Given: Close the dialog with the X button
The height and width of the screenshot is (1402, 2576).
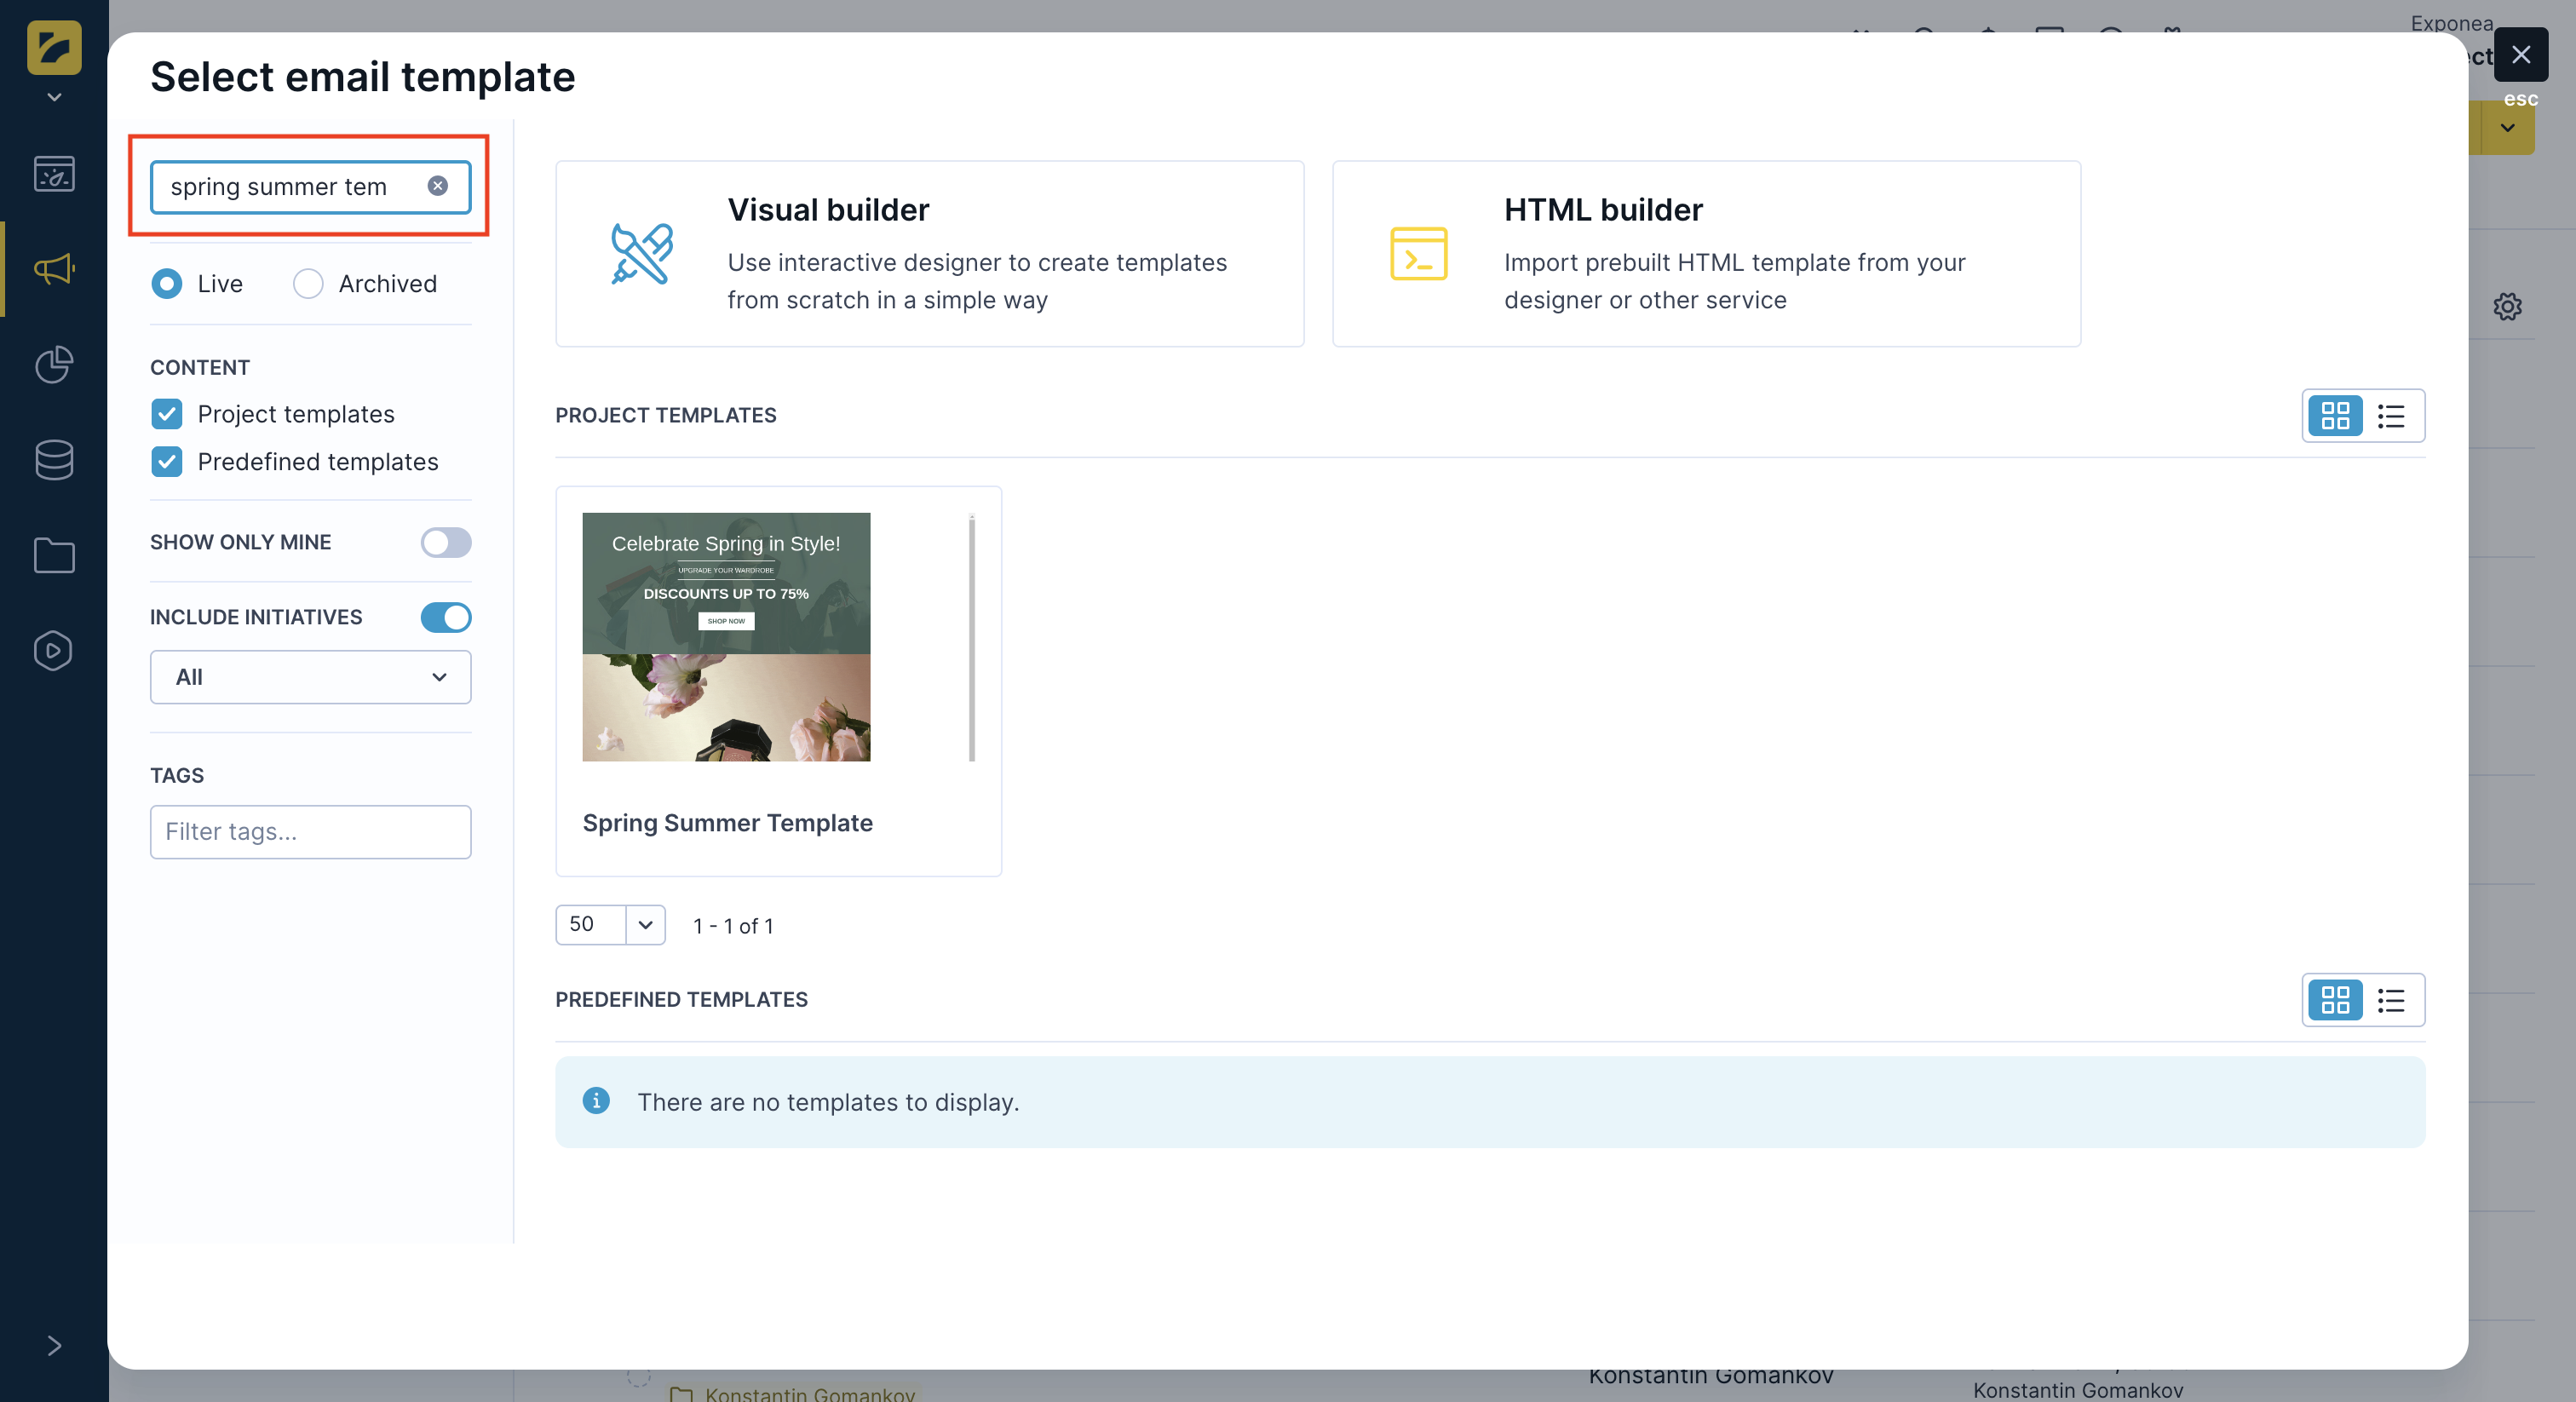Looking at the screenshot, I should pyautogui.click(x=2521, y=54).
